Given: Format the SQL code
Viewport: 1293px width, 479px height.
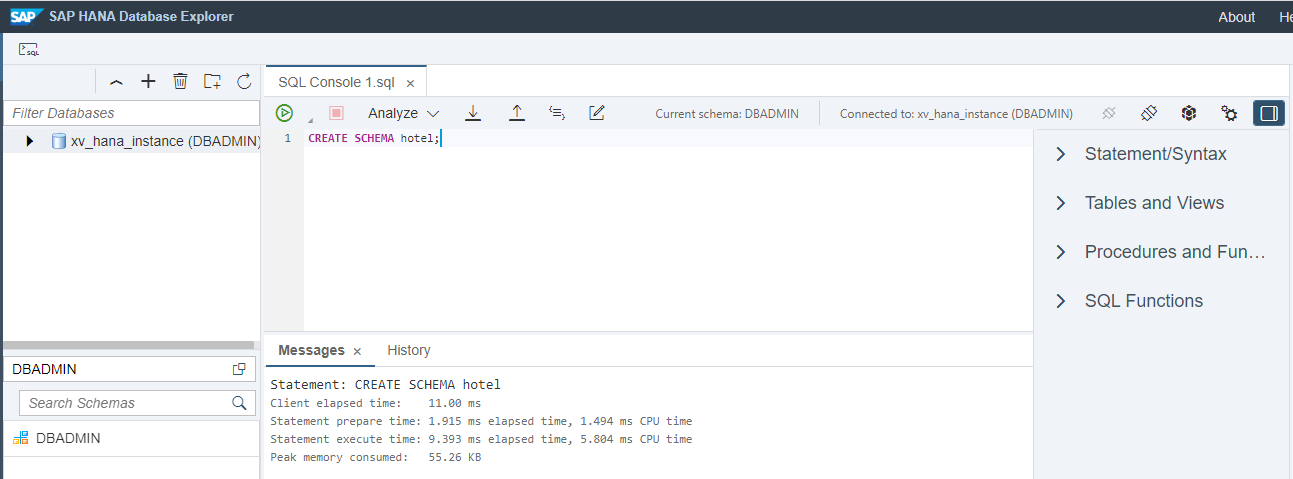Looking at the screenshot, I should click(557, 113).
